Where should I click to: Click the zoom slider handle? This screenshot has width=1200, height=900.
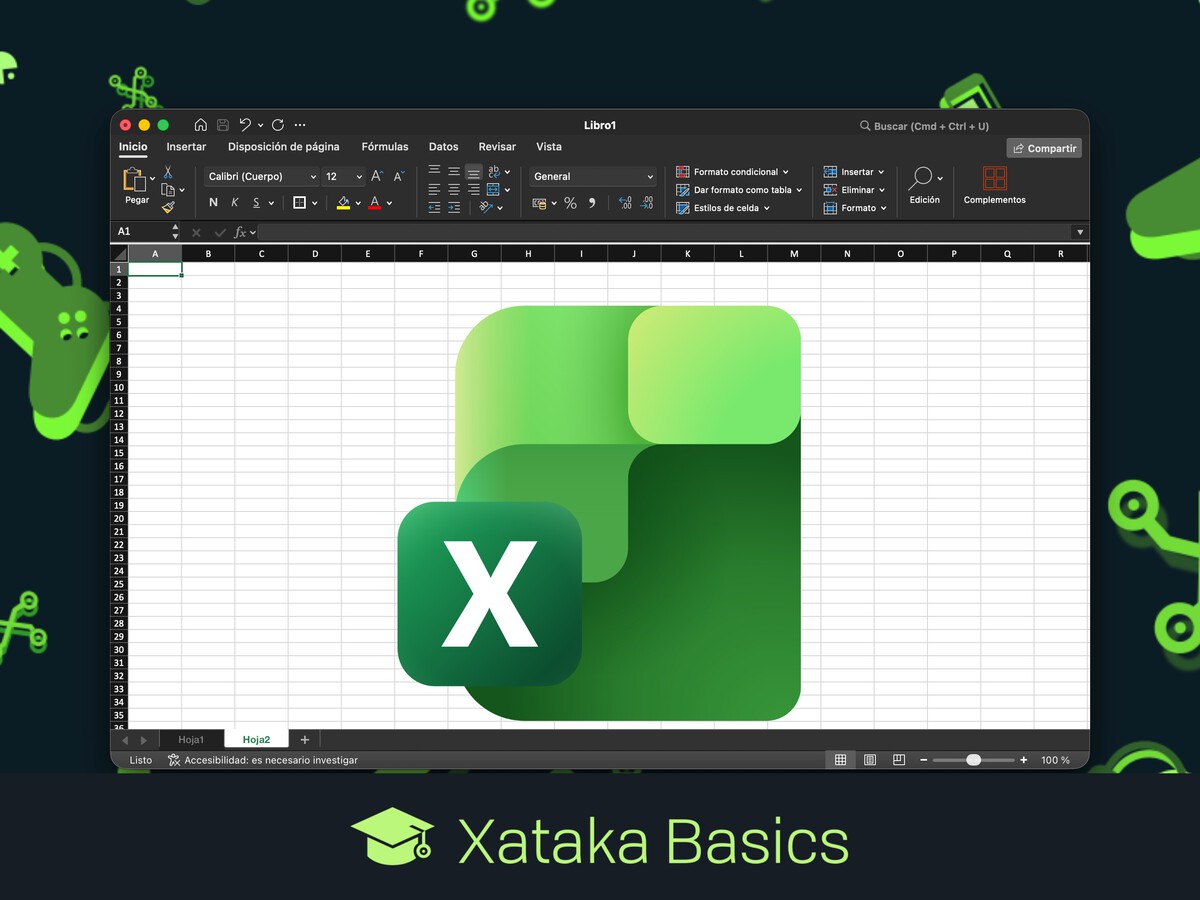[974, 760]
